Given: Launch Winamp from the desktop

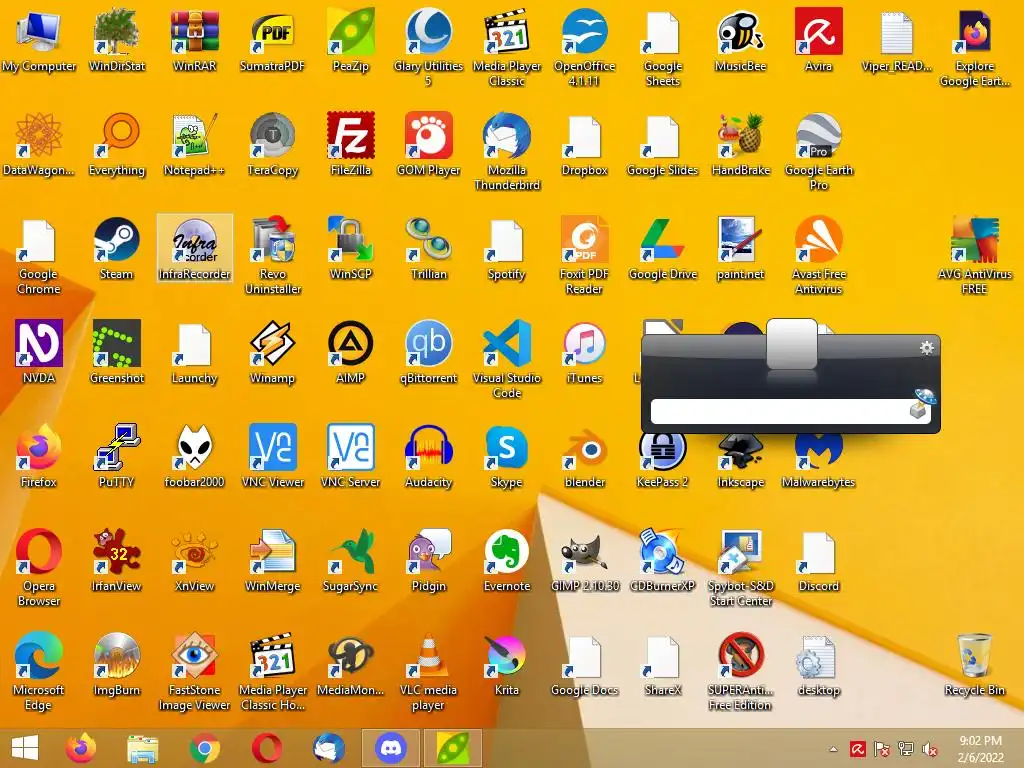Looking at the screenshot, I should 272,353.
